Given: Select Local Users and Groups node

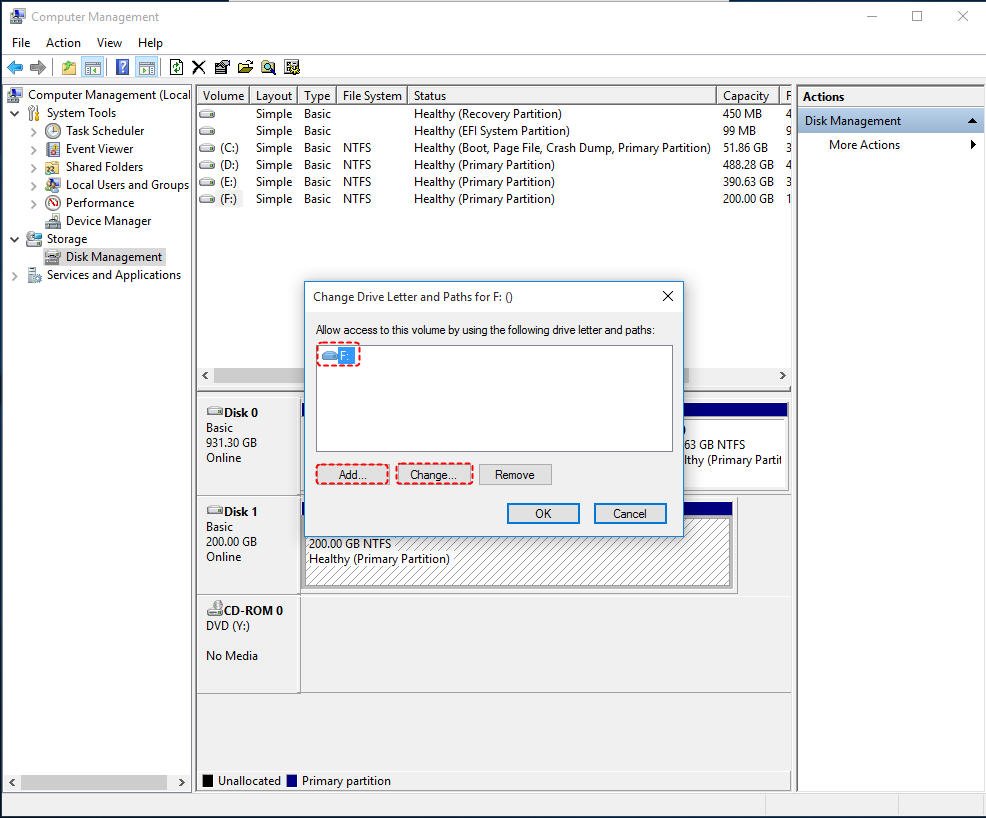Looking at the screenshot, I should click(x=127, y=185).
